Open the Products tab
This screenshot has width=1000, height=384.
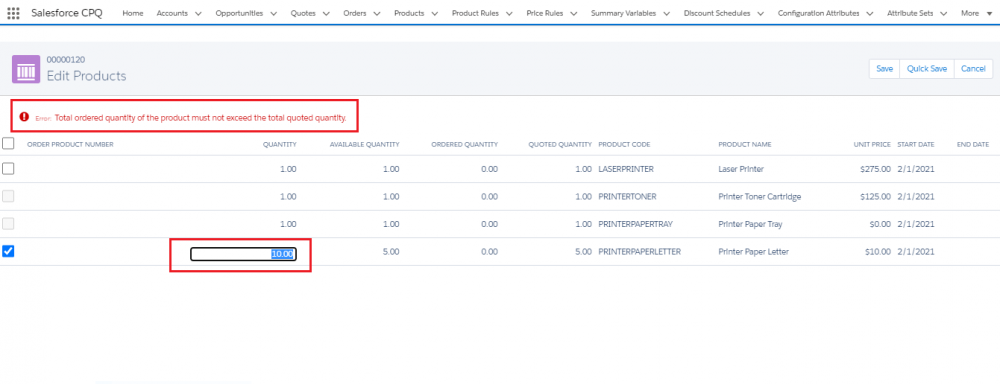click(409, 13)
